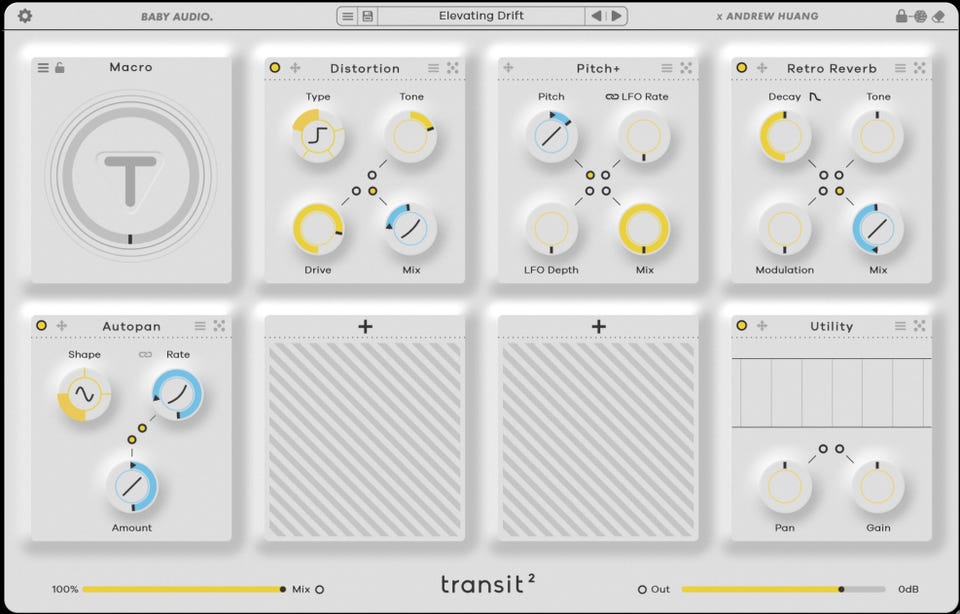The image size is (960, 614).
Task: Click the output gain slider
Action: click(784, 589)
